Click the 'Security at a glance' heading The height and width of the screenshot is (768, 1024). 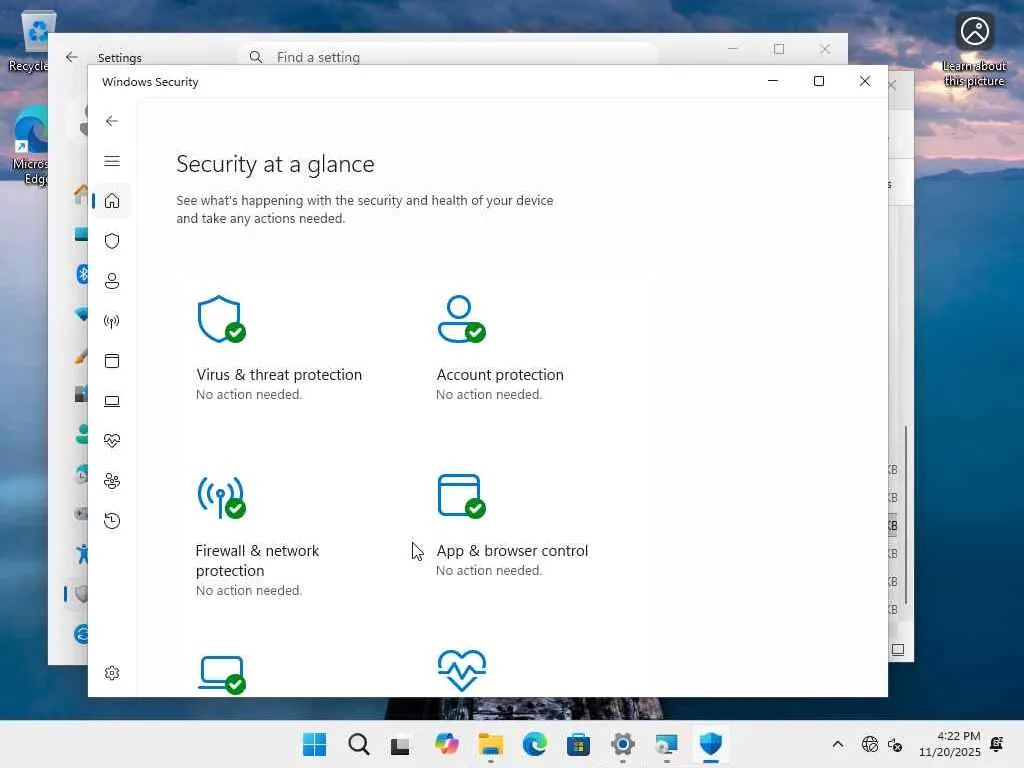click(x=275, y=164)
